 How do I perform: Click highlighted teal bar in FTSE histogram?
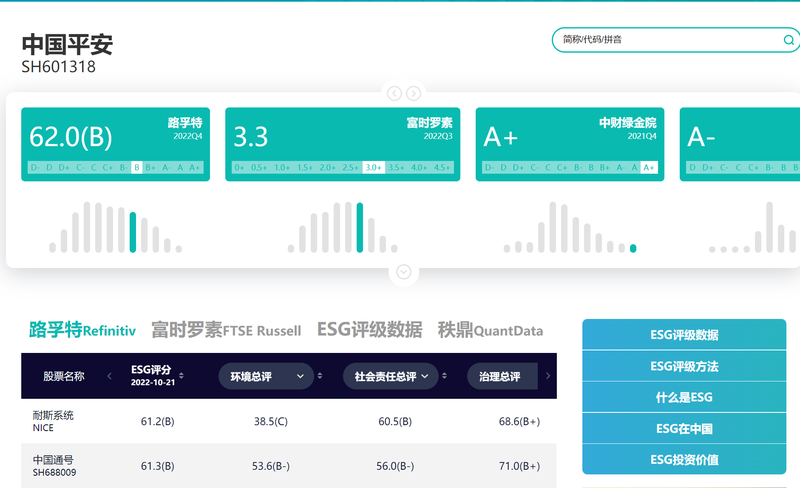360,228
